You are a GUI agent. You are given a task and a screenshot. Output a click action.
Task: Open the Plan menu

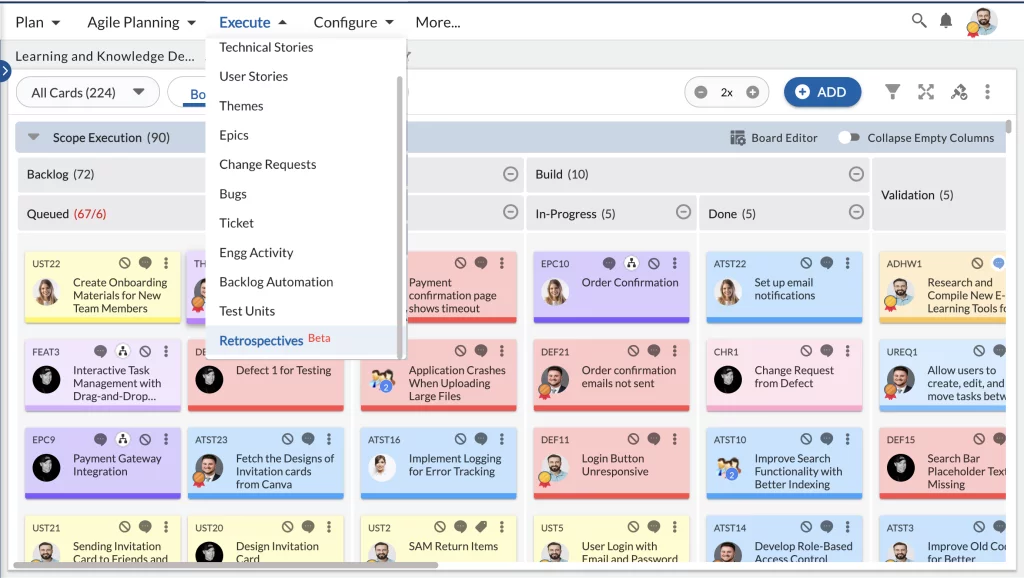click(37, 22)
